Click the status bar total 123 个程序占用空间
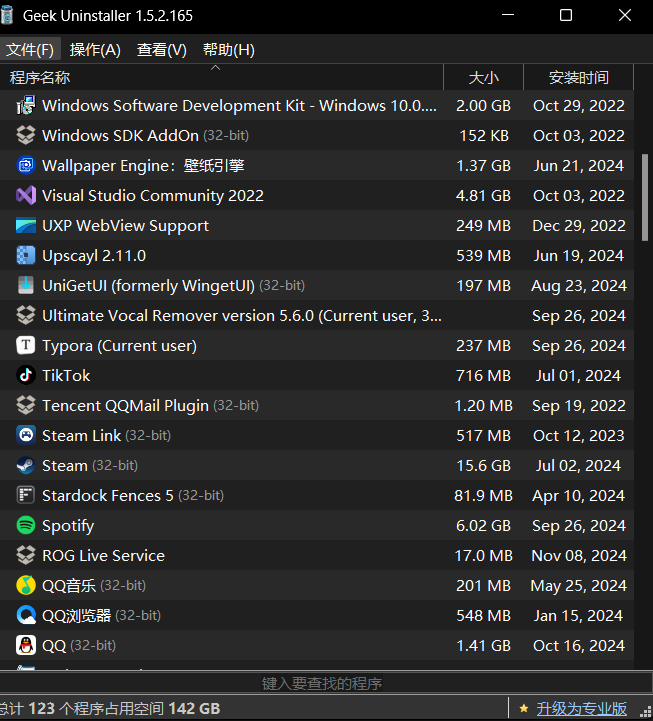This screenshot has height=721, width=653. click(x=110, y=709)
